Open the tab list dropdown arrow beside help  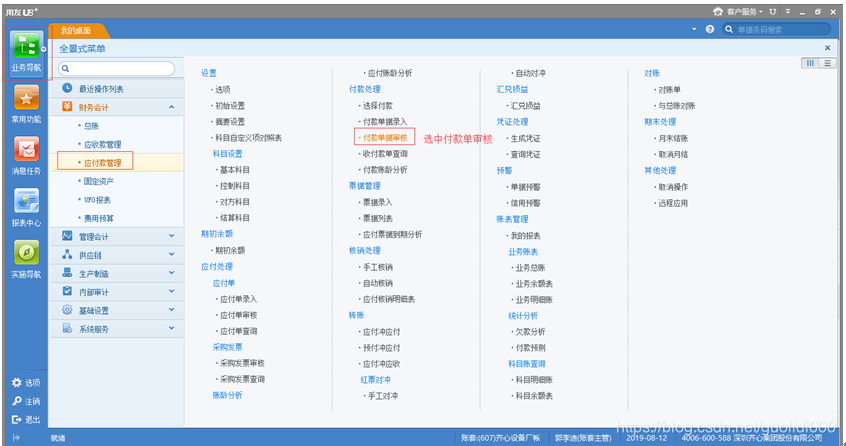[694, 29]
